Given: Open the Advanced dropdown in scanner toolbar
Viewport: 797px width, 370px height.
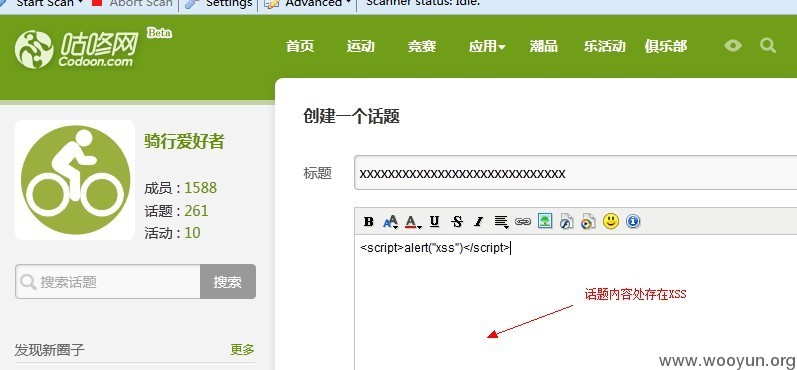Looking at the screenshot, I should click(308, 4).
